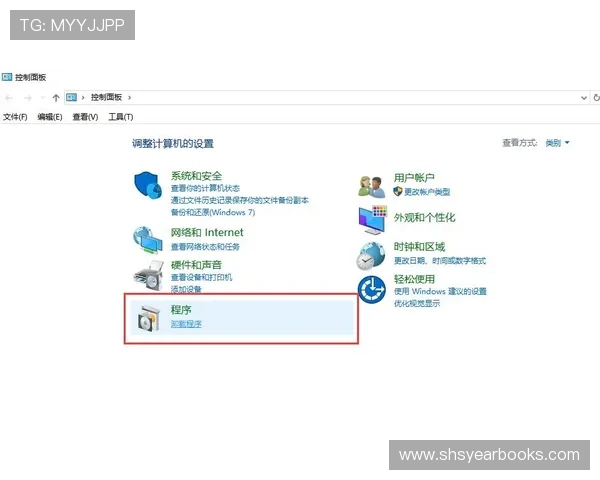
Task: Open 用户帐户 category link
Action: [x=414, y=178]
